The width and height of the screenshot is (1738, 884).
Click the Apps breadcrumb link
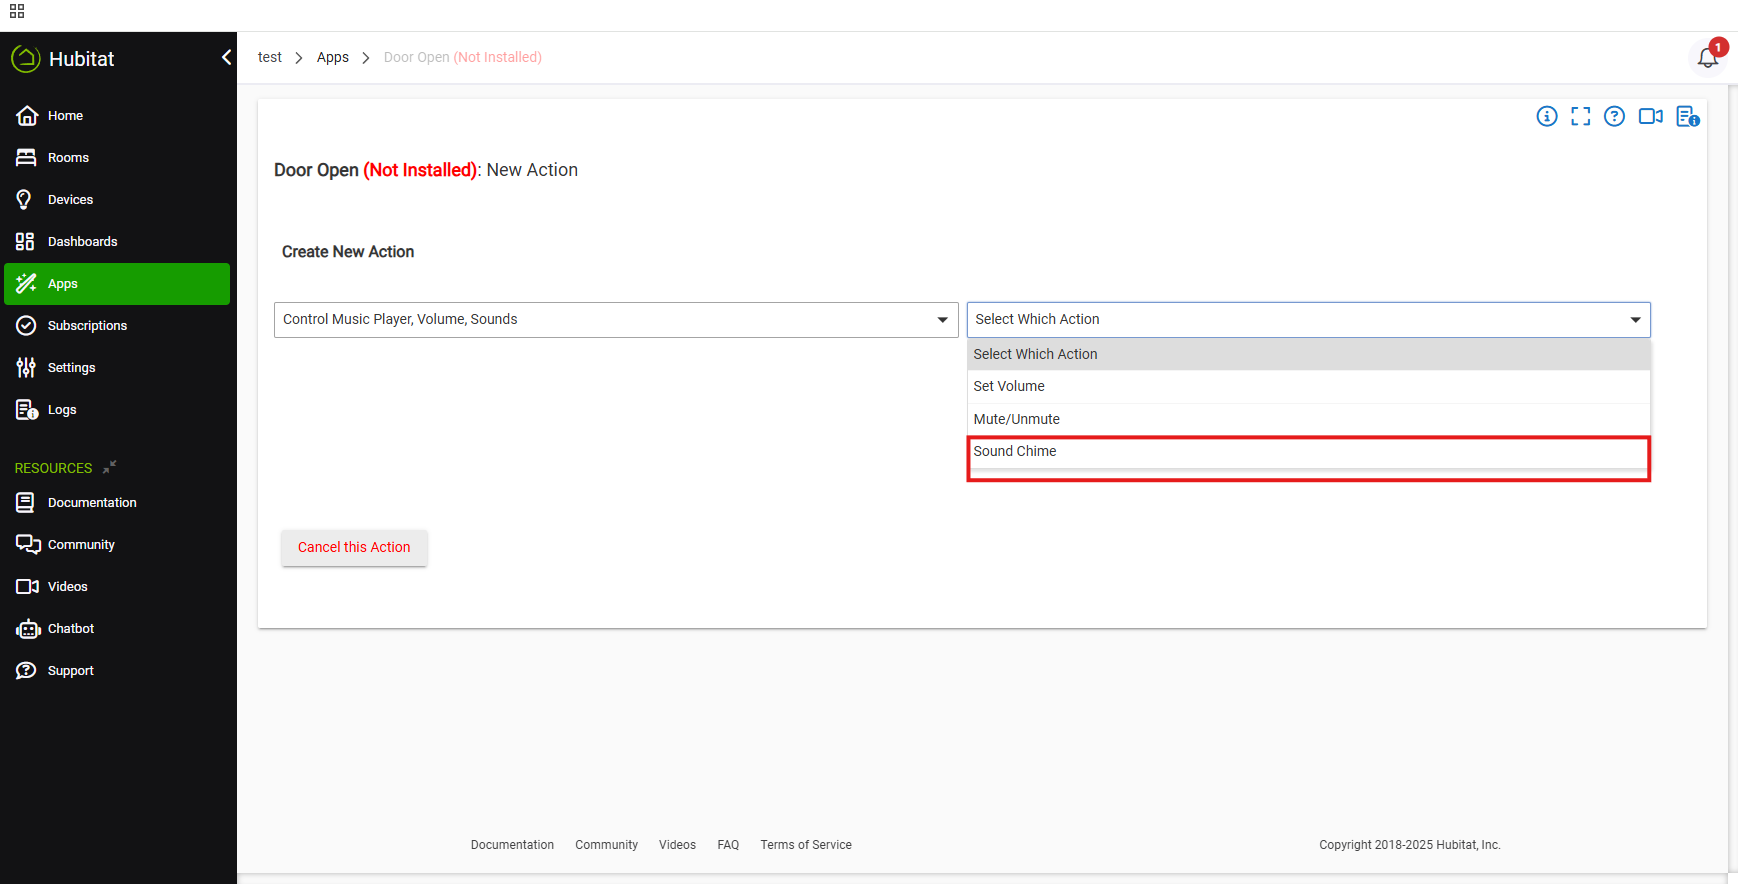[333, 58]
